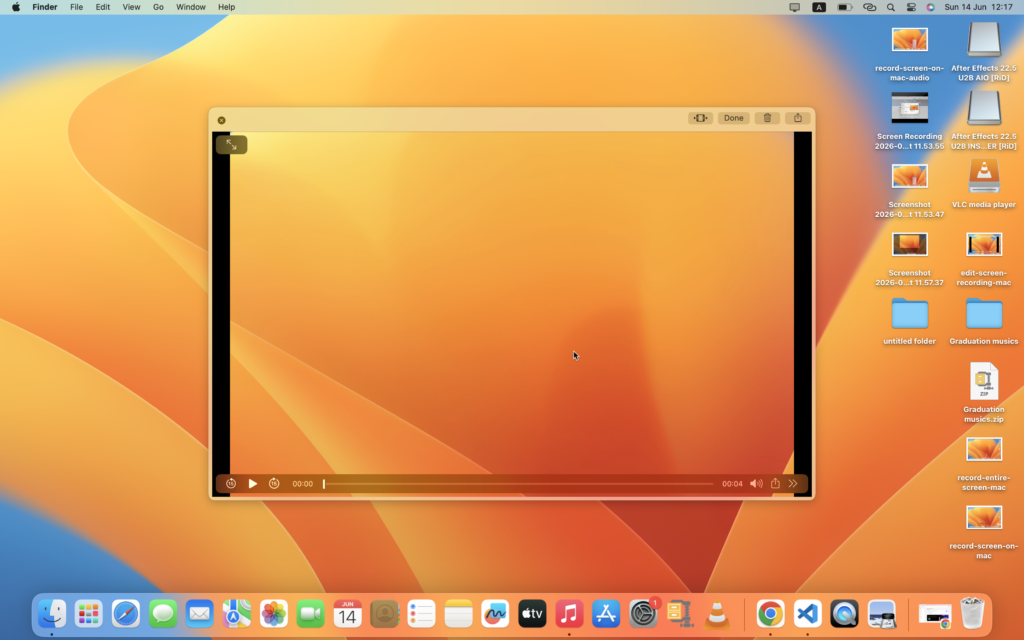
Task: Open Spotlight search
Action: pyautogui.click(x=891, y=7)
